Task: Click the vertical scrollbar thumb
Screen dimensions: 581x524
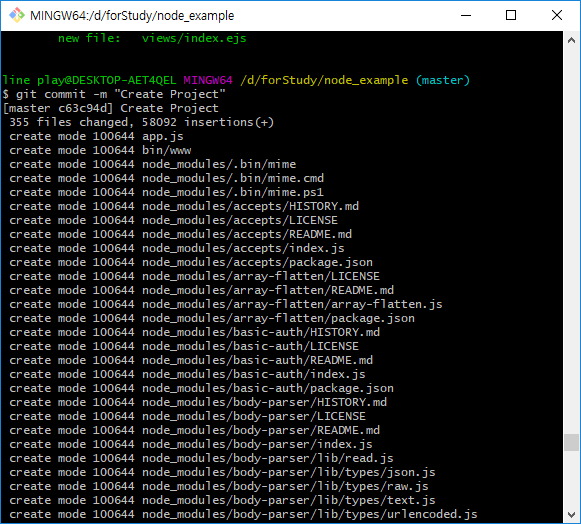Action: 571,442
